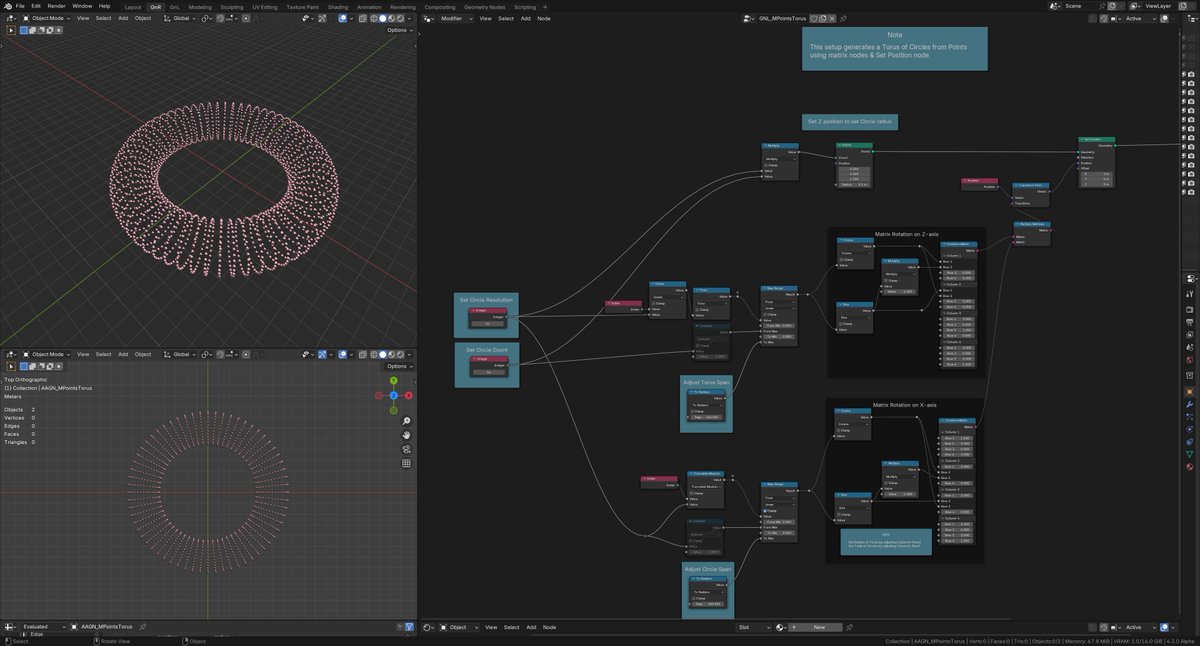Click Zoom view magnifier icon in bottom viewport
Screen dimensions: 1200x646
click(x=407, y=421)
